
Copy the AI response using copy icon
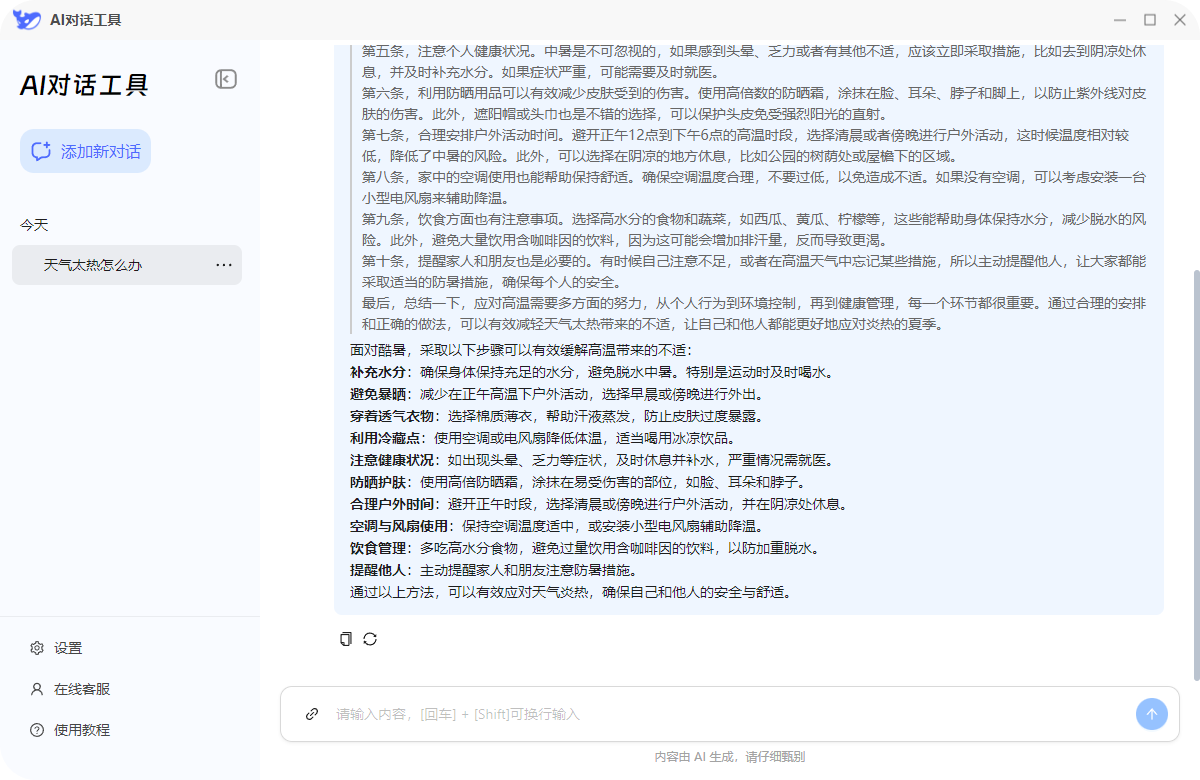pyautogui.click(x=346, y=639)
